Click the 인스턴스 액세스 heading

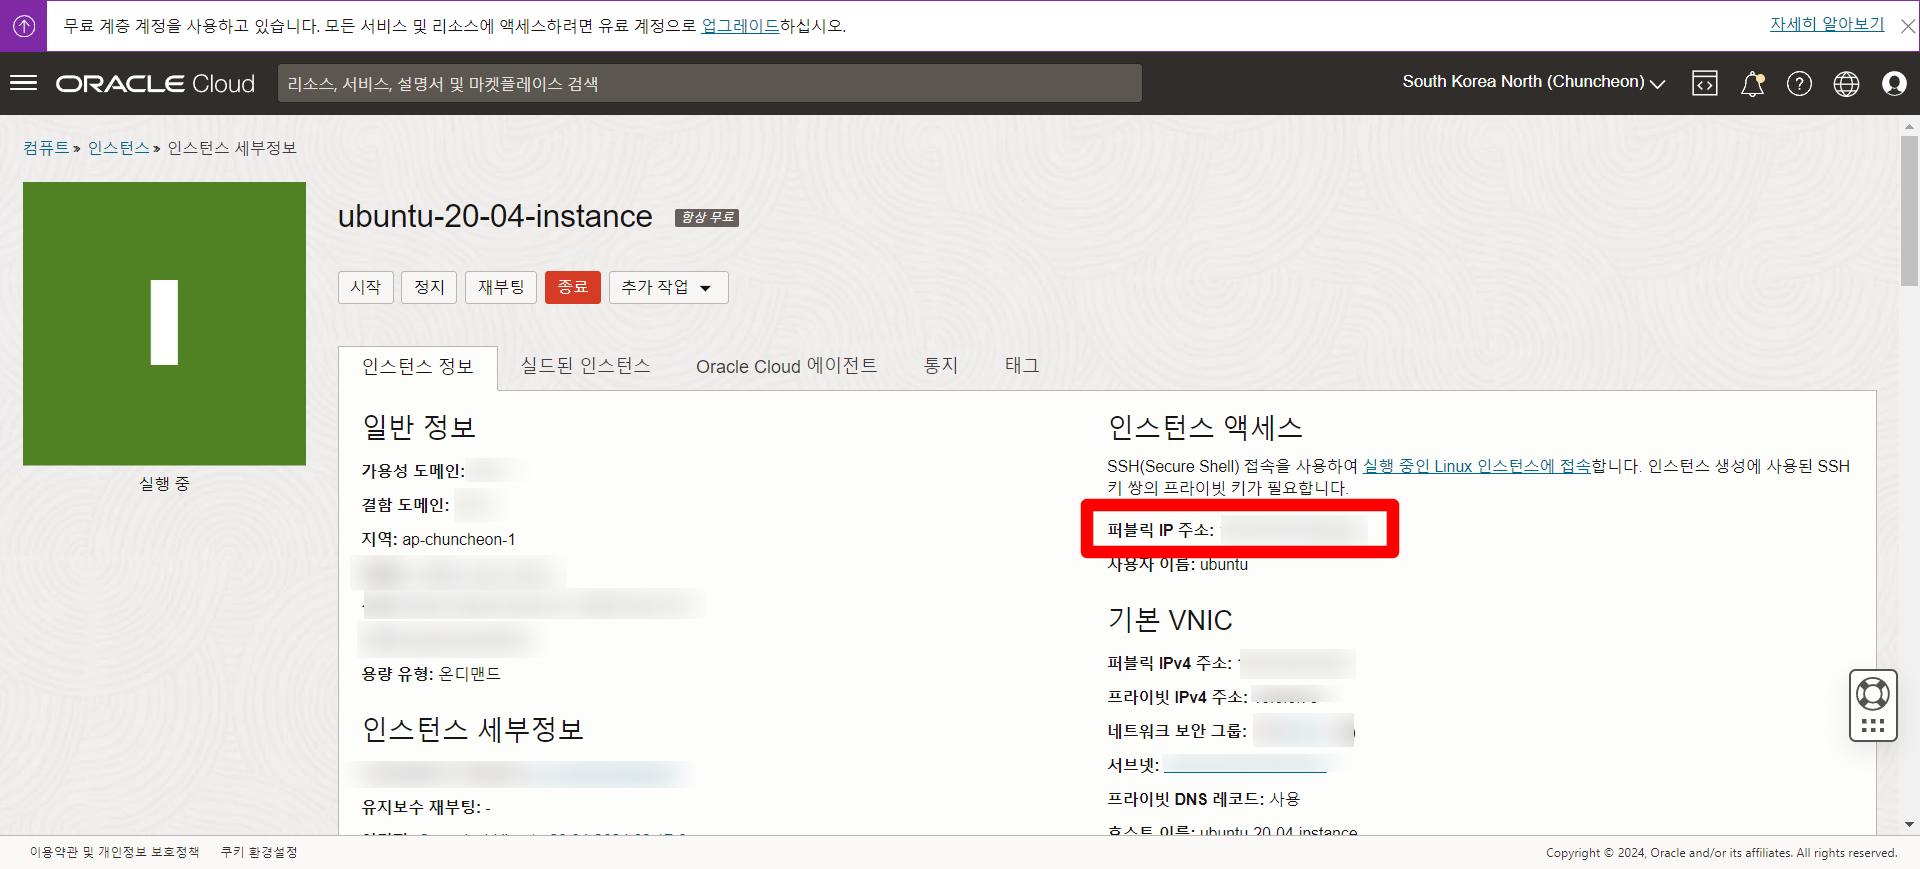(x=1205, y=428)
